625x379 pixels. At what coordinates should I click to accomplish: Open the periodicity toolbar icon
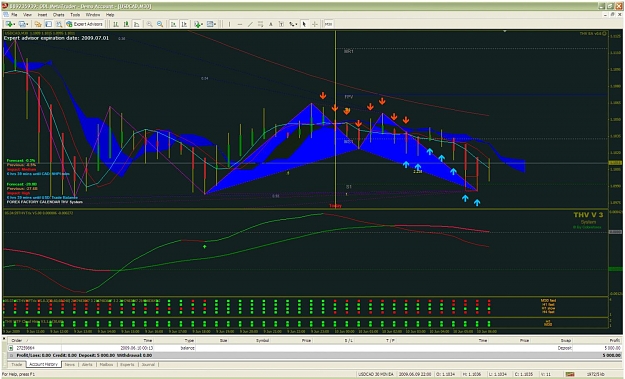coord(210,24)
